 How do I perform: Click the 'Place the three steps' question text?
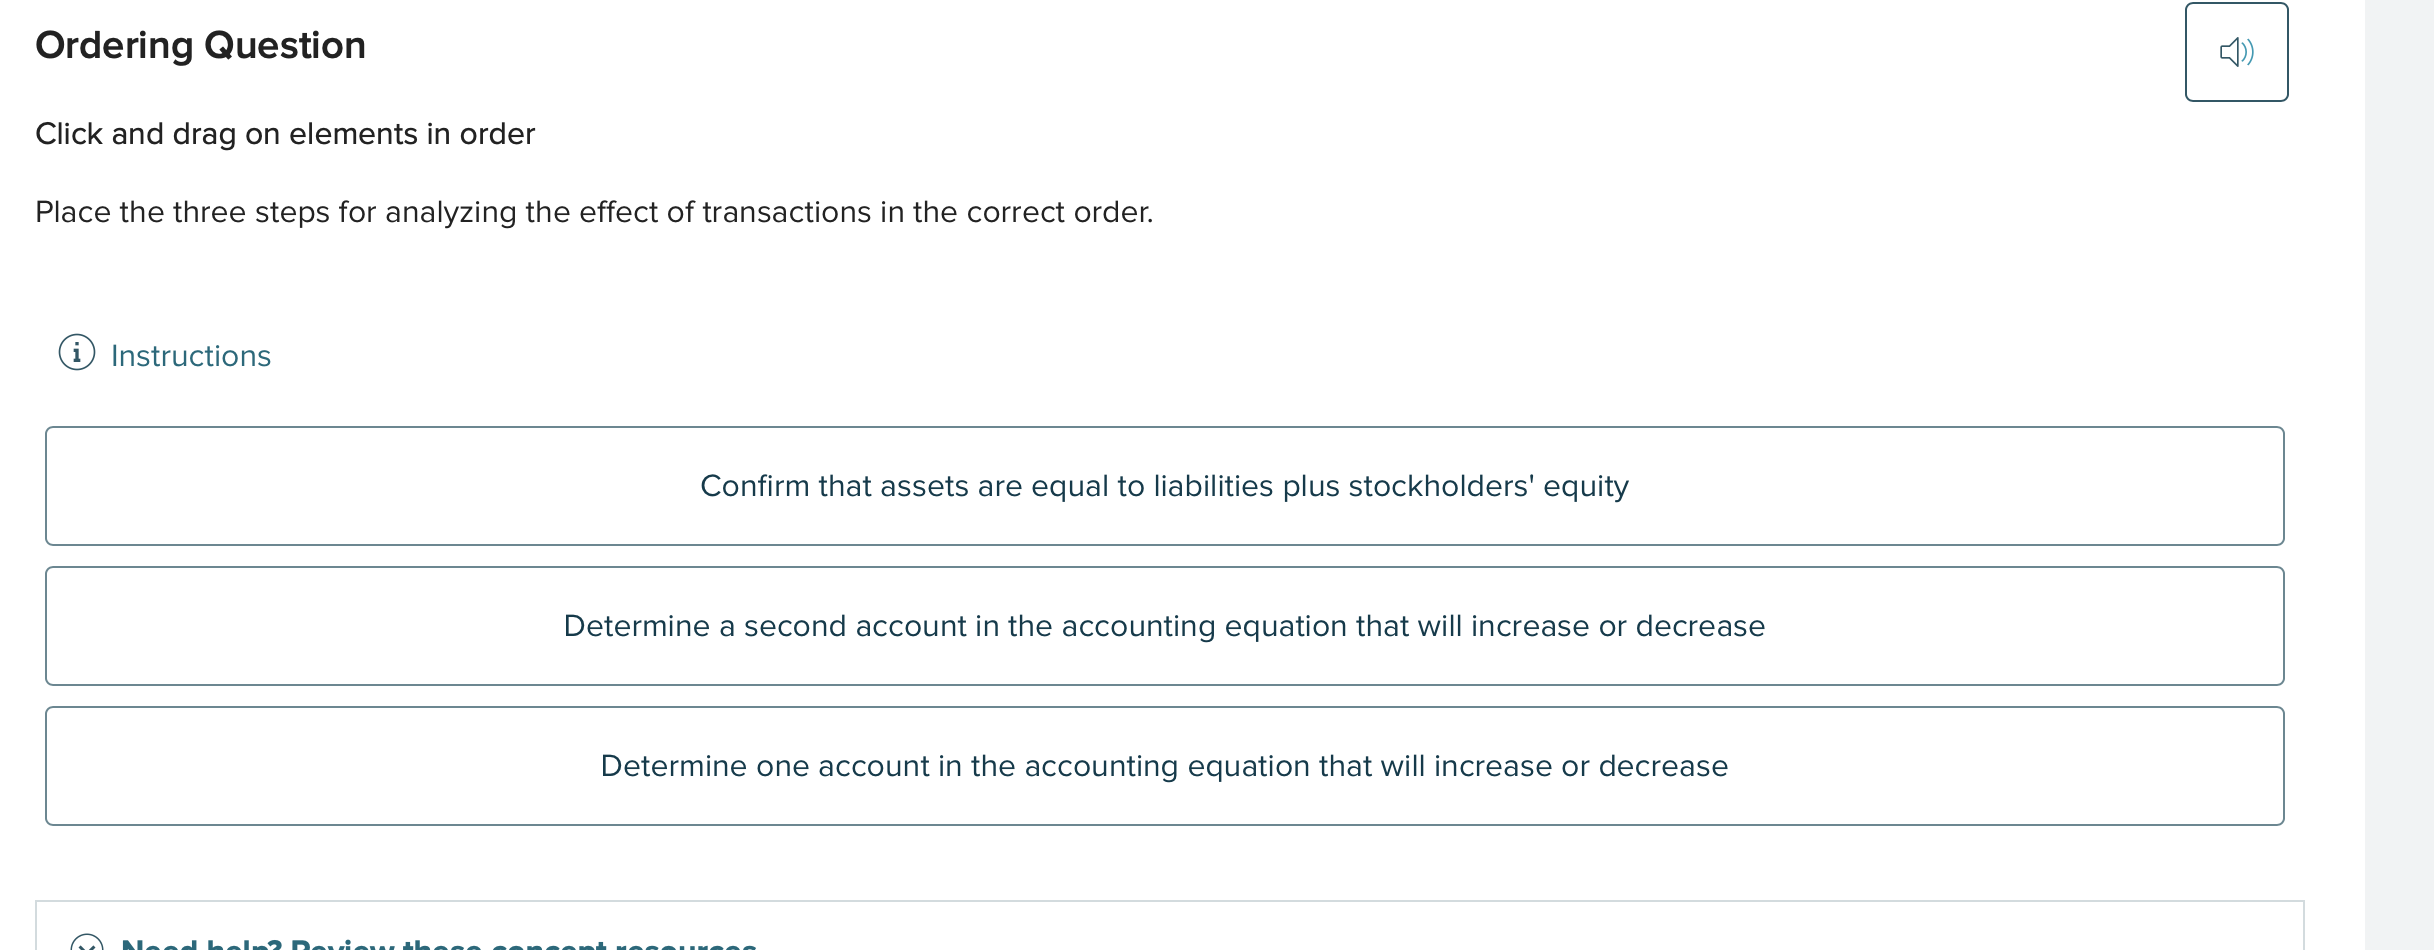pos(594,212)
